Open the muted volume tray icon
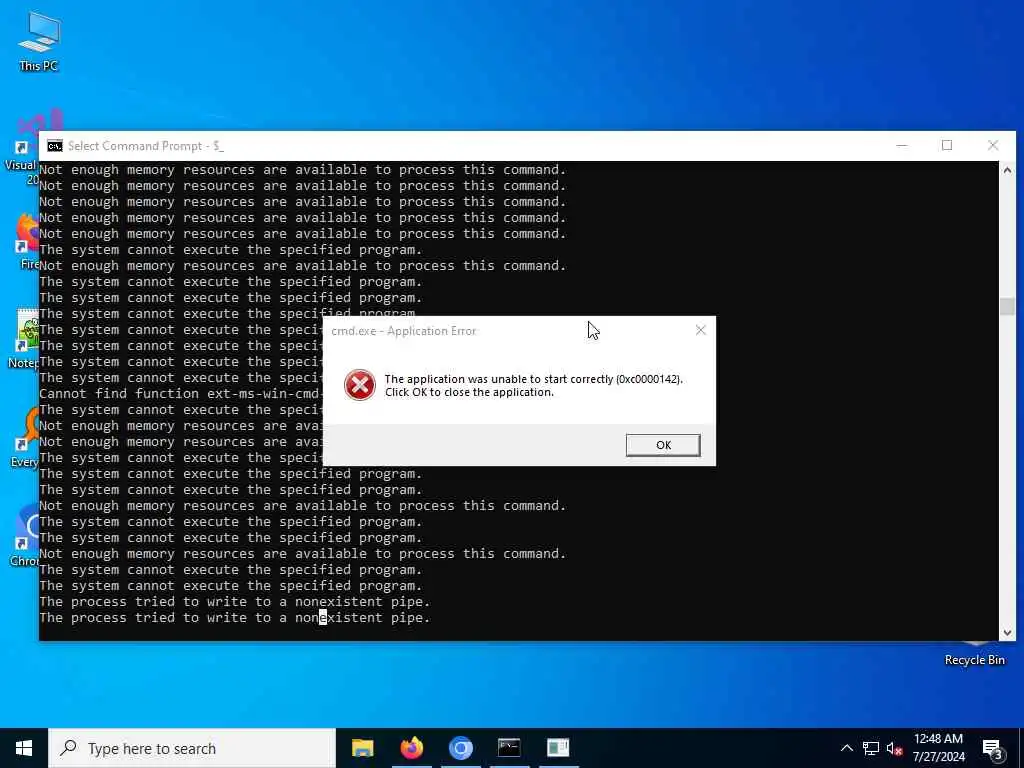 tap(895, 748)
